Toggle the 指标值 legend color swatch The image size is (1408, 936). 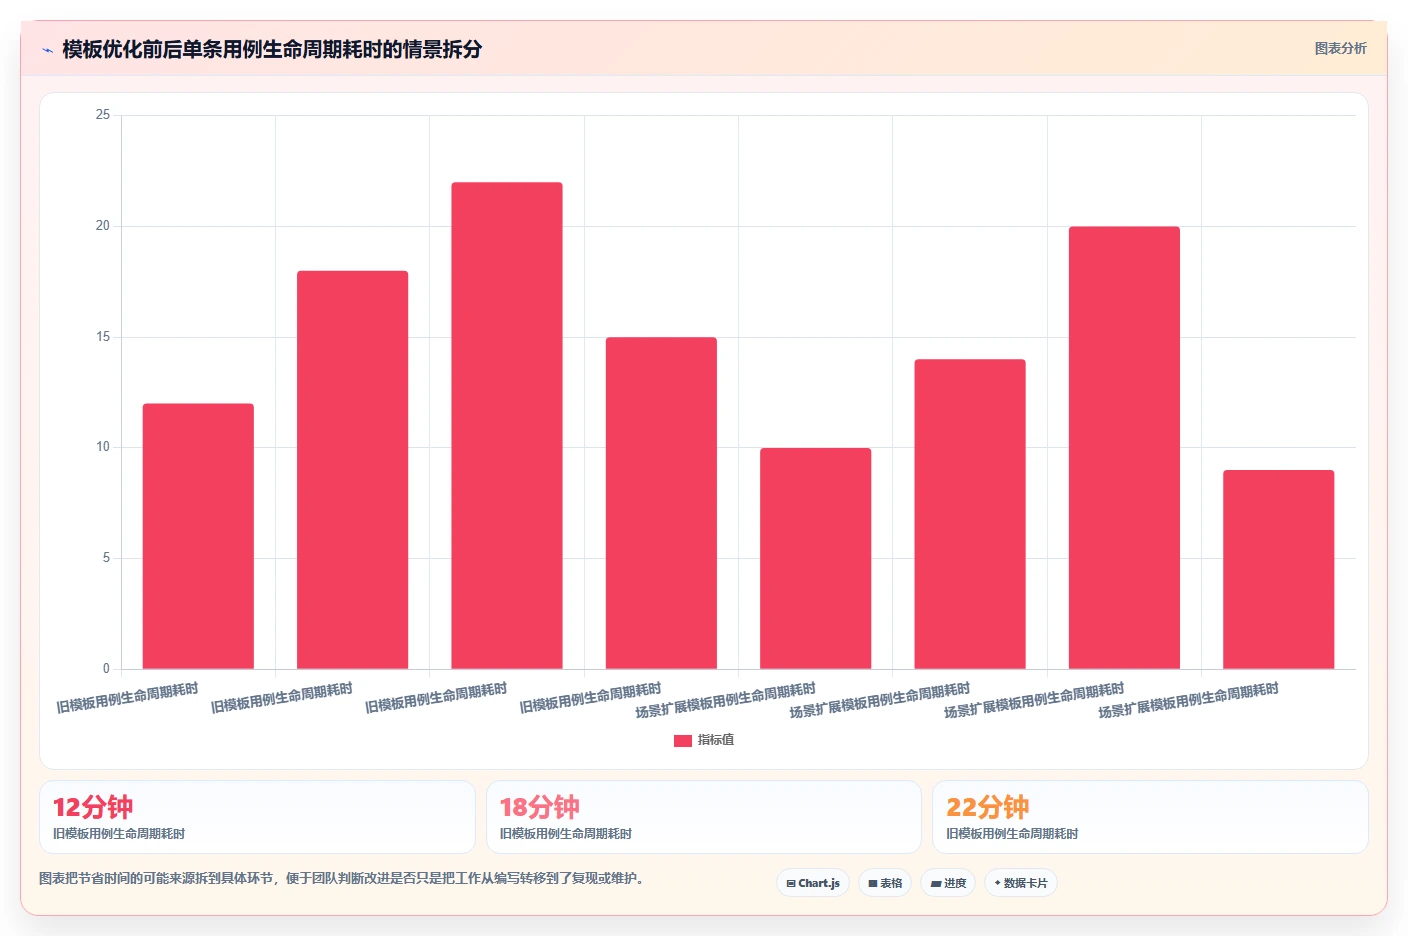682,741
